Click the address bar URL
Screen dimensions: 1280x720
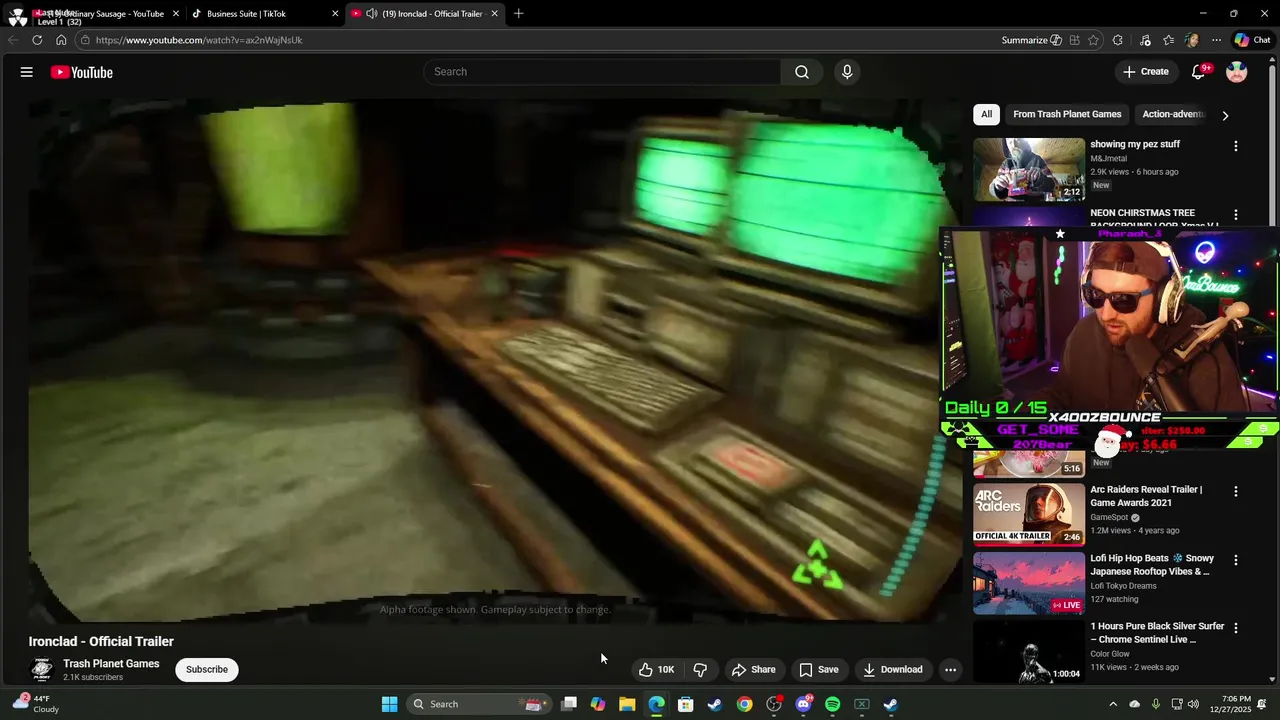coord(199,40)
